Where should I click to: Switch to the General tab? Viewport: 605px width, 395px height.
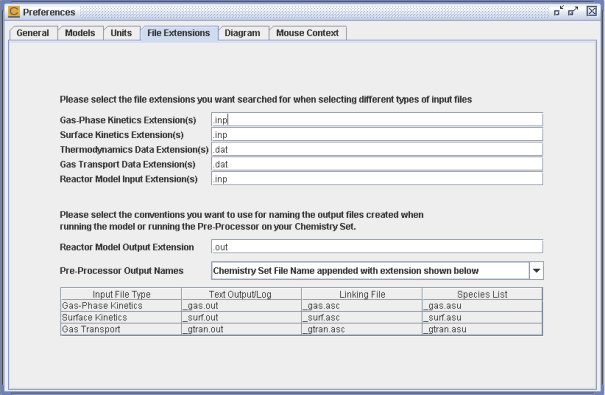(33, 33)
